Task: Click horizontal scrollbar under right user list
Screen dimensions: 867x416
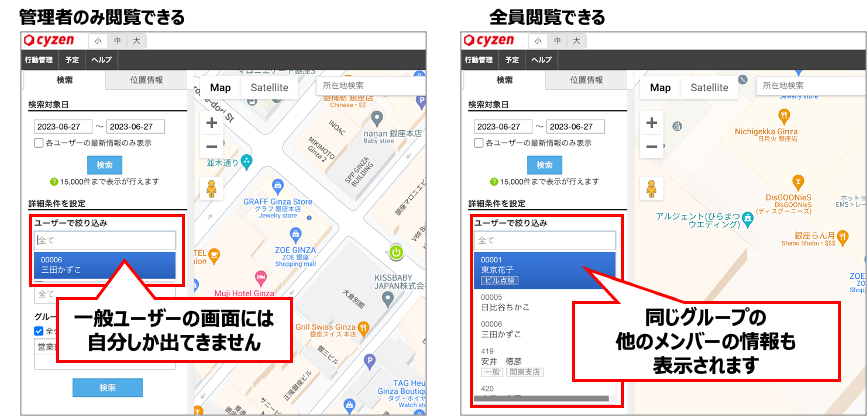Action: pos(542,398)
